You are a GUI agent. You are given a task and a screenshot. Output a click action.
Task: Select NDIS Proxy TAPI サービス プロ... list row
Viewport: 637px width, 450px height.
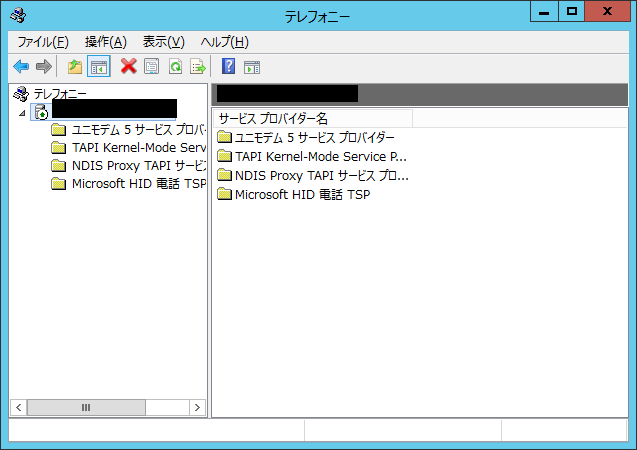[313, 175]
